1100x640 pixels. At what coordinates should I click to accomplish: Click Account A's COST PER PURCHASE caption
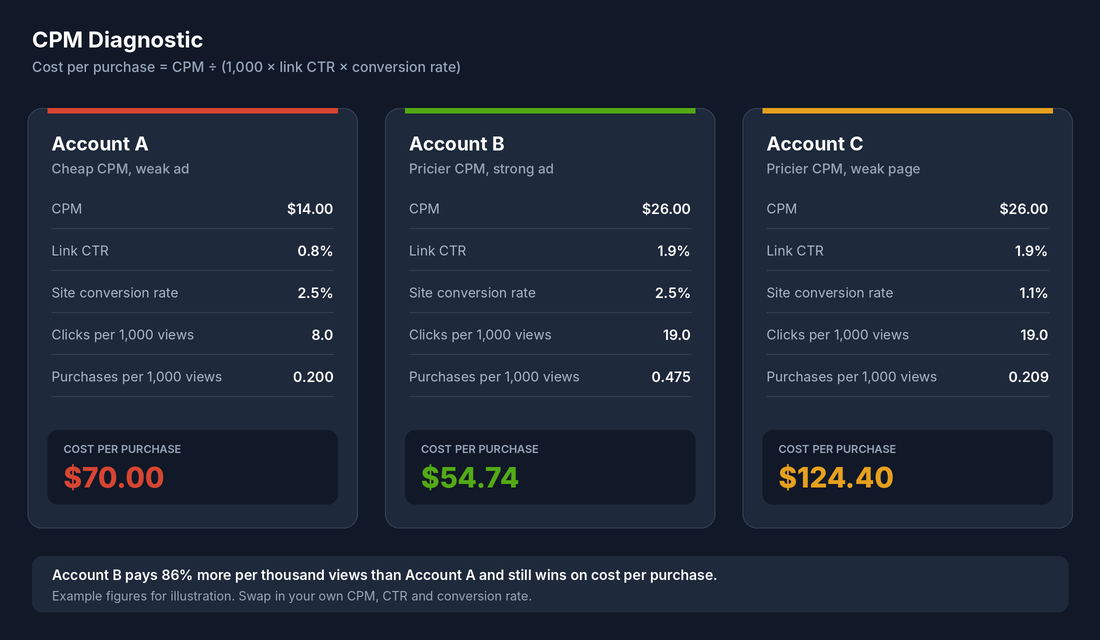coord(122,449)
